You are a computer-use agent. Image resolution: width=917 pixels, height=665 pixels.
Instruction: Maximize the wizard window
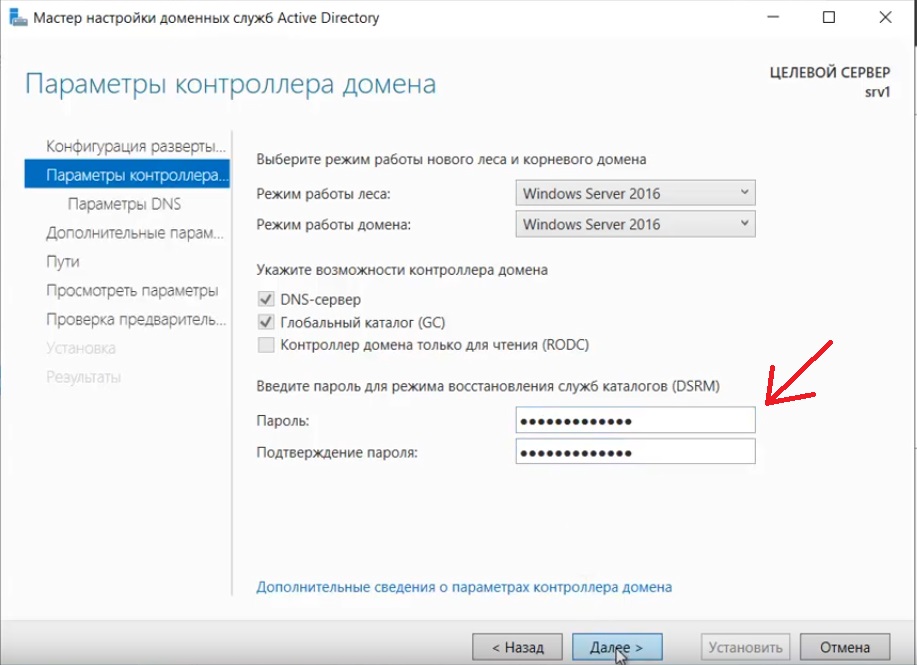pos(829,18)
